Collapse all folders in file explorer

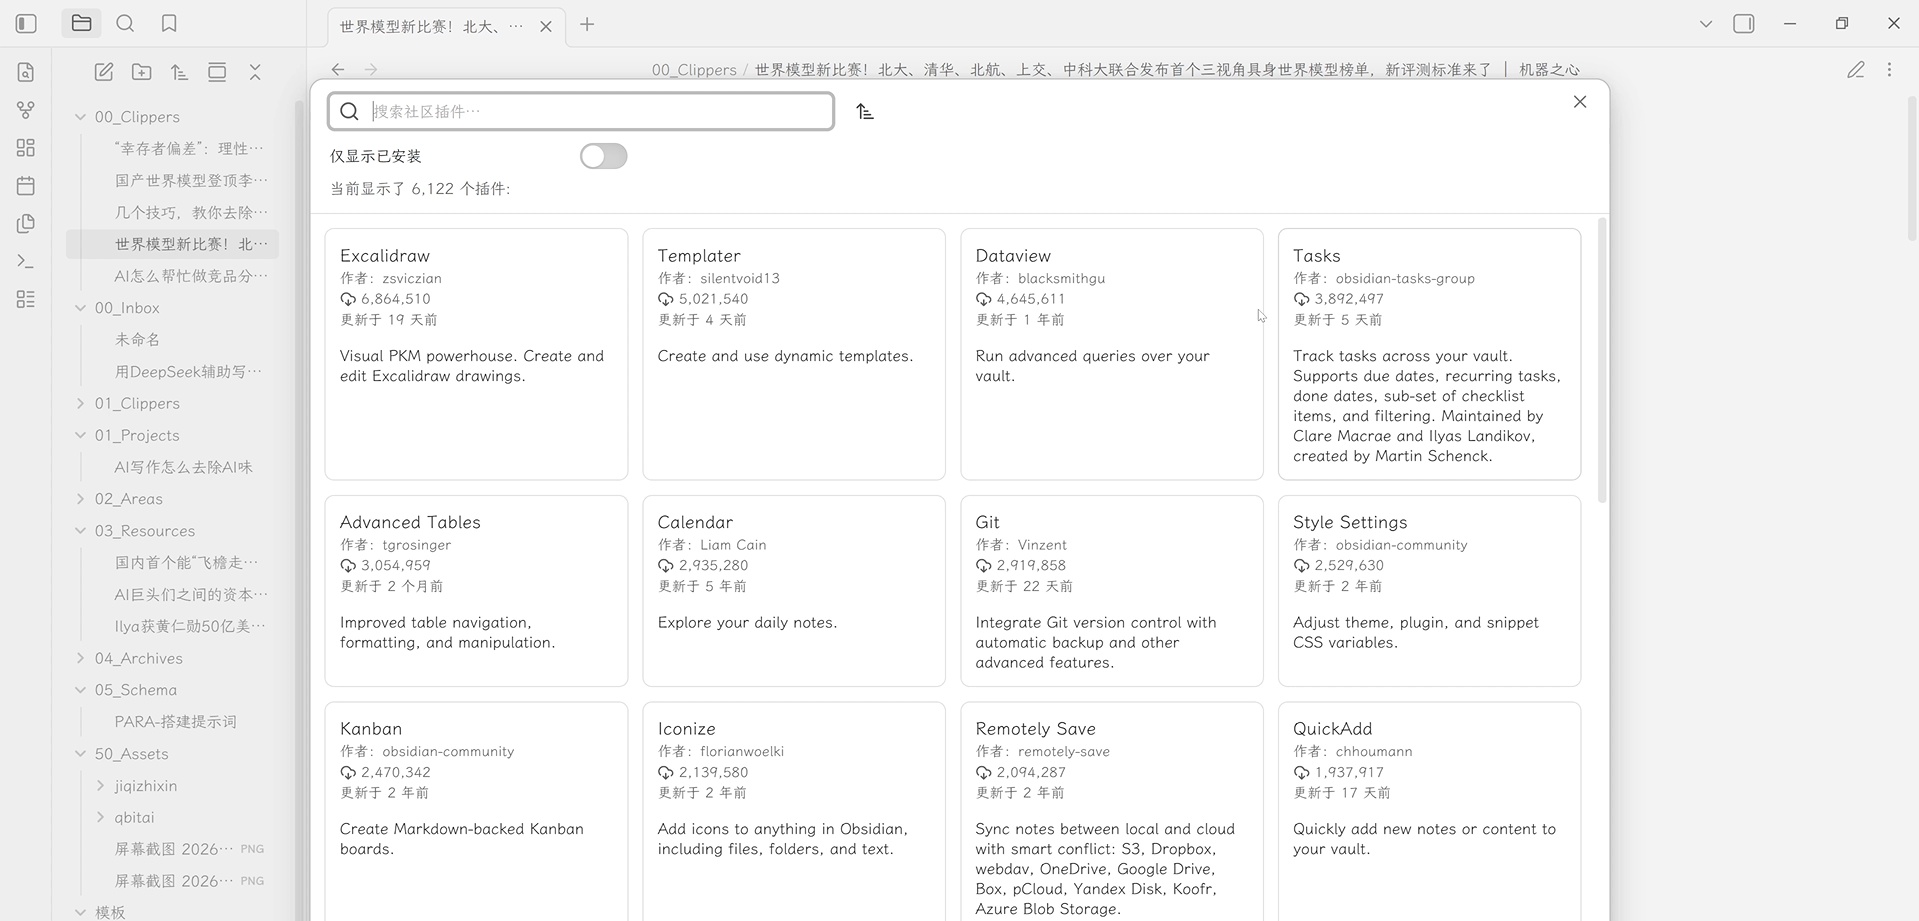(255, 72)
